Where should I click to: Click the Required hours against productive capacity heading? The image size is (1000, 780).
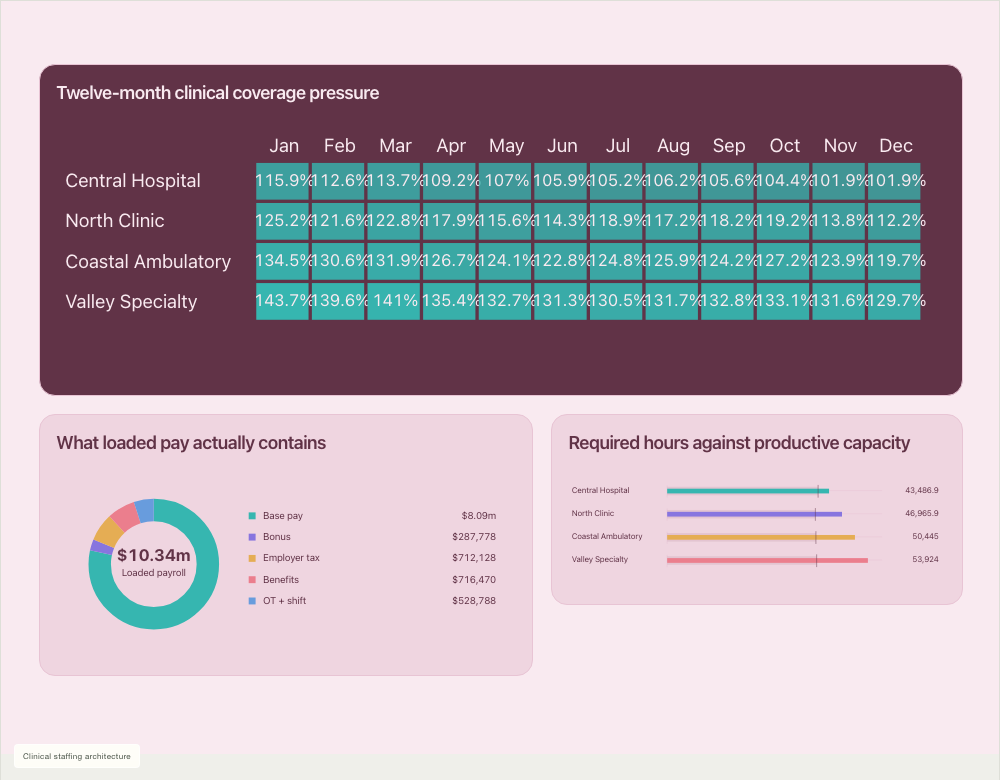[739, 443]
